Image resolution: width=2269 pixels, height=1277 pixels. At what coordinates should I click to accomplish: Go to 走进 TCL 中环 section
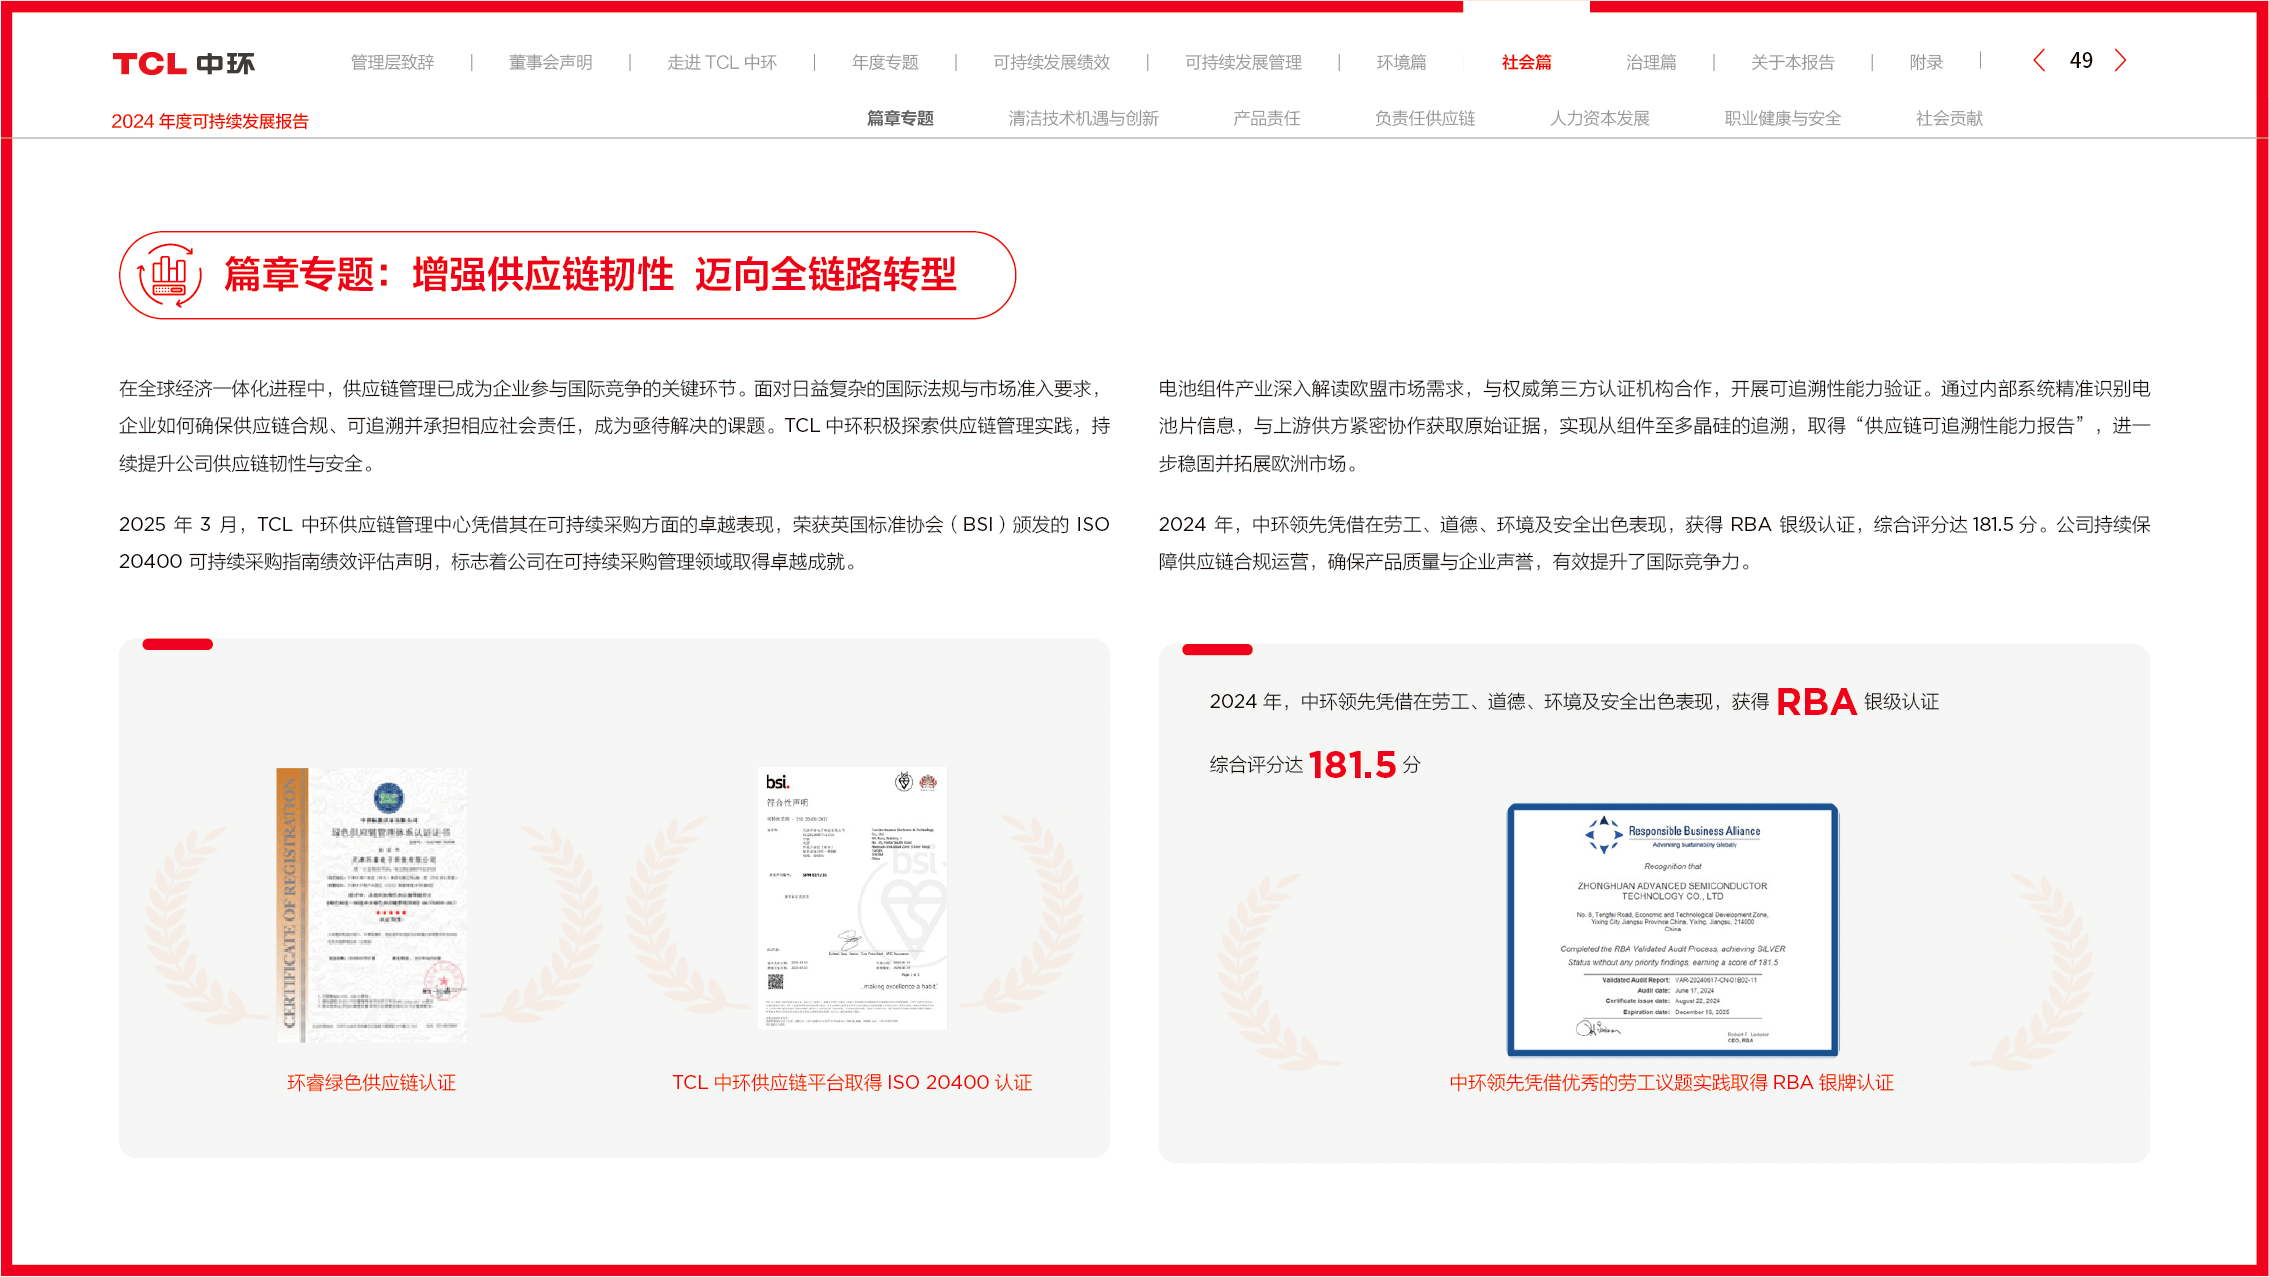(721, 63)
